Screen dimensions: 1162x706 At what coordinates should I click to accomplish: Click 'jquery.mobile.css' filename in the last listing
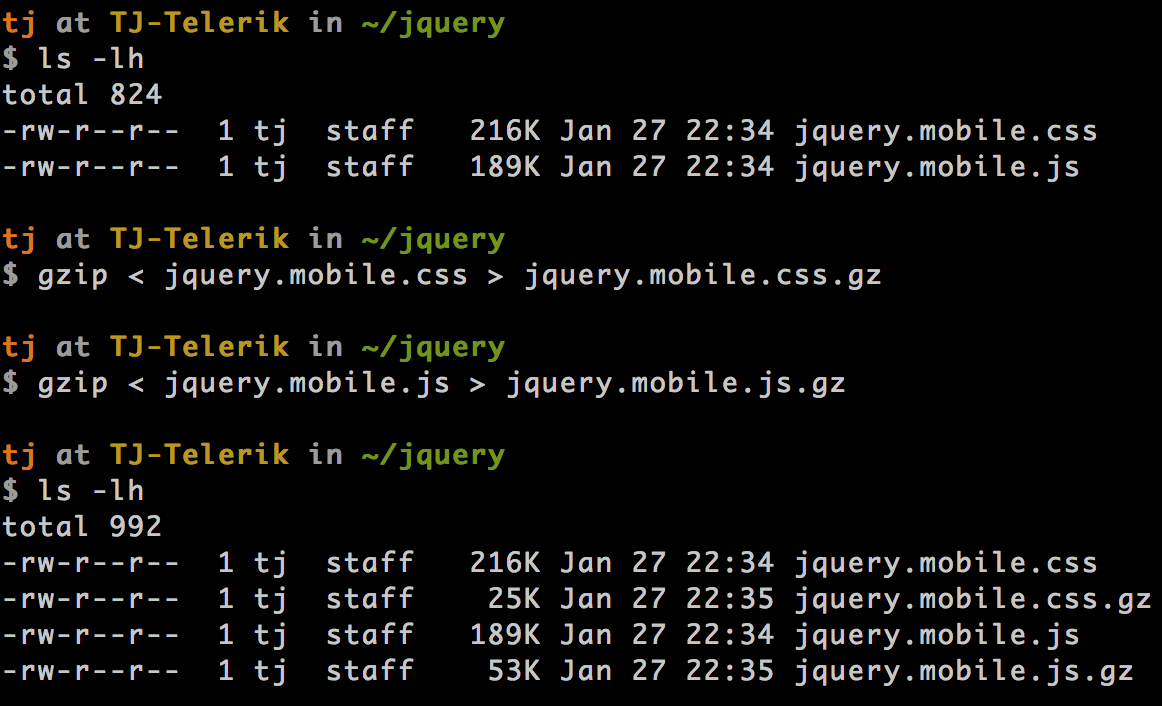pyautogui.click(x=946, y=564)
